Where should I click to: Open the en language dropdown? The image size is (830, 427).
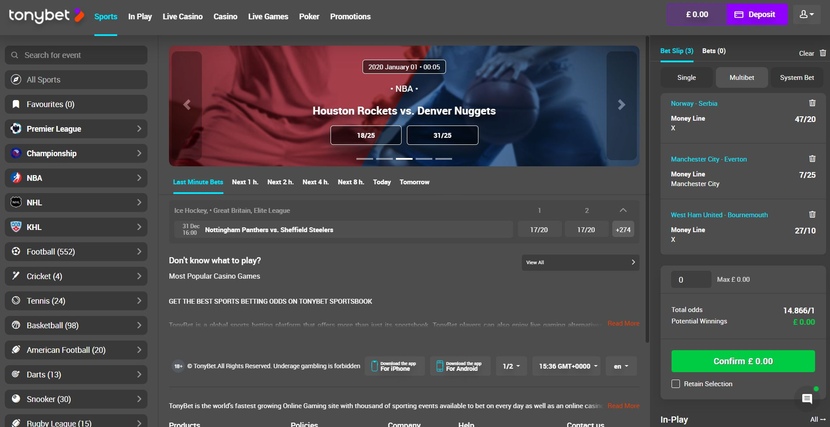[621, 366]
